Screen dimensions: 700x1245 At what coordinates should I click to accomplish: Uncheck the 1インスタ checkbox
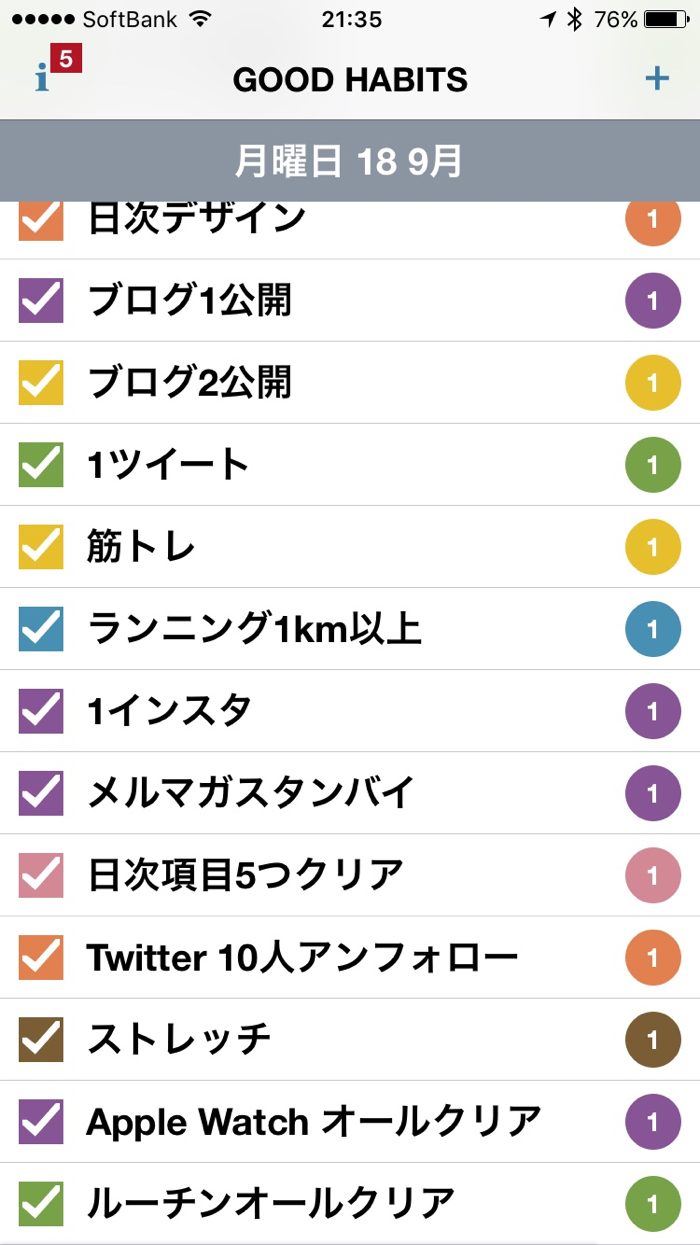click(x=41, y=711)
